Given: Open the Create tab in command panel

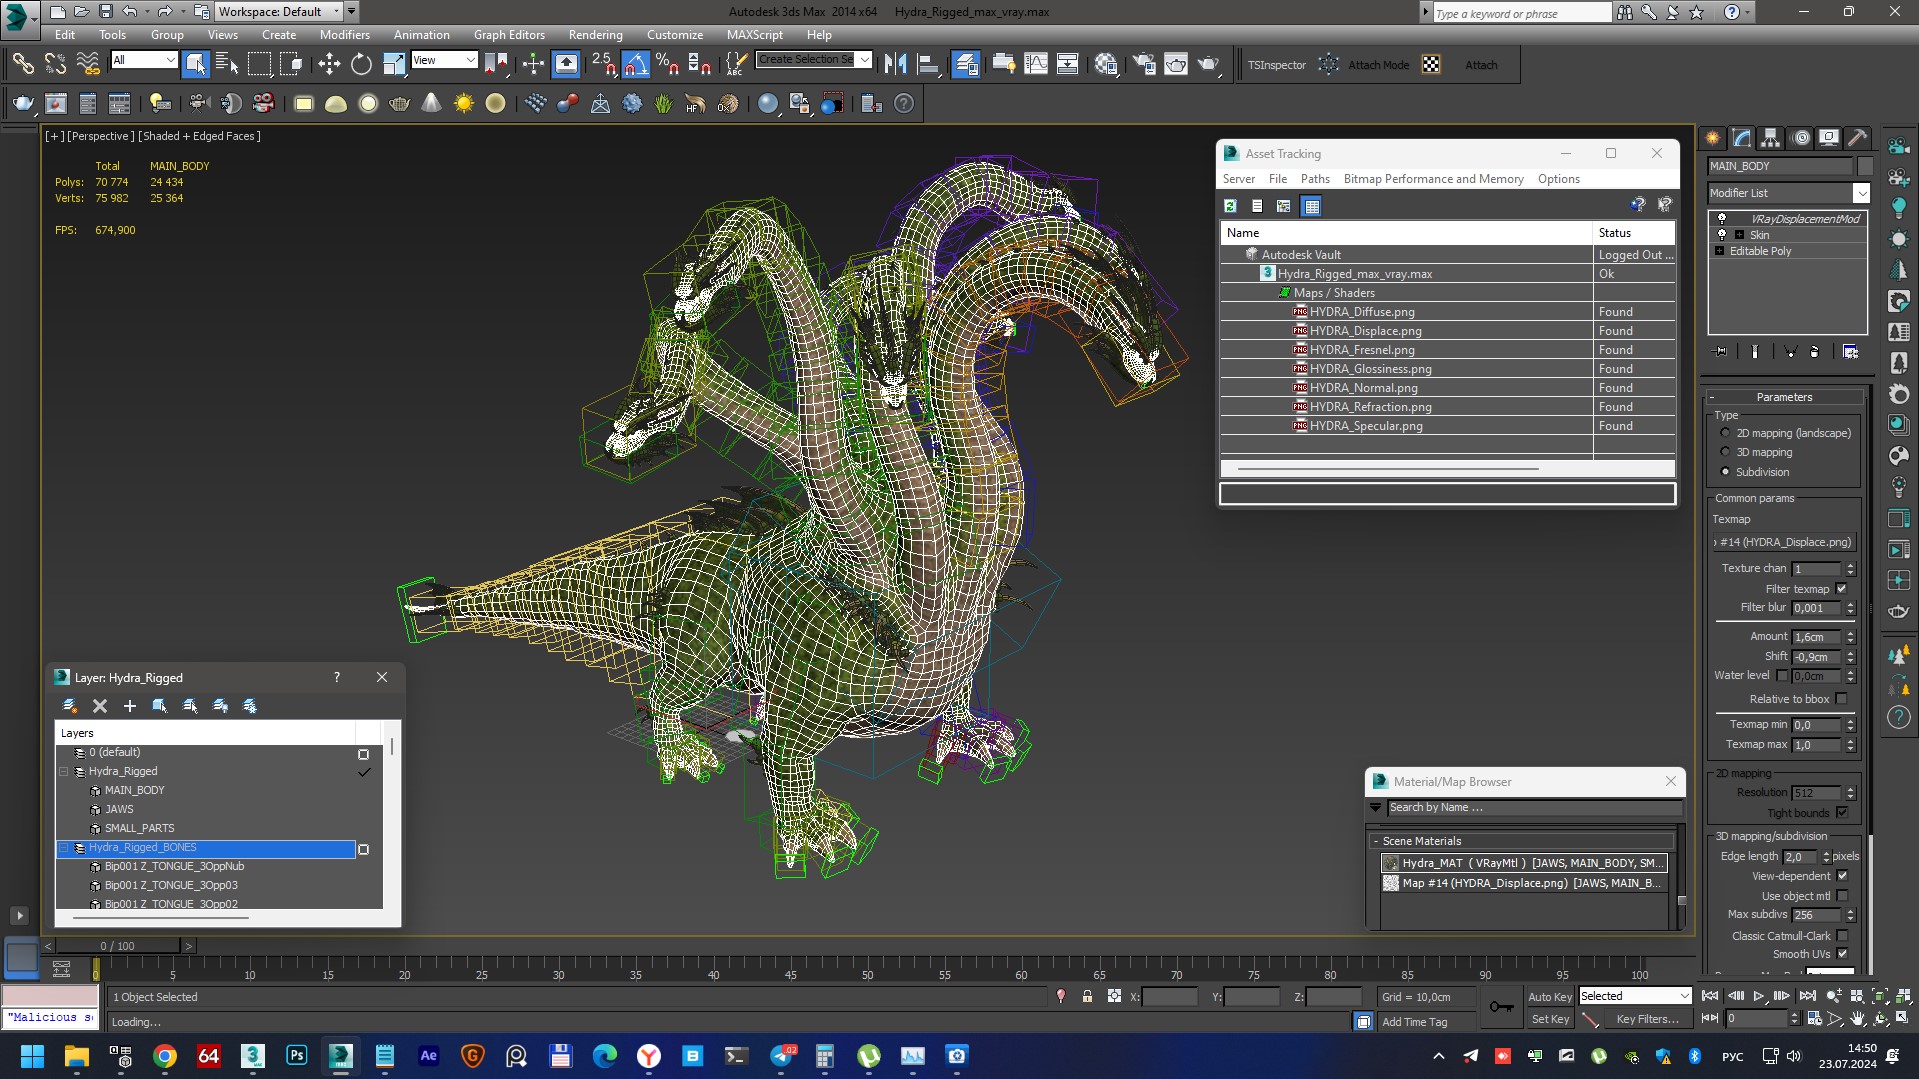Looking at the screenshot, I should (1713, 138).
